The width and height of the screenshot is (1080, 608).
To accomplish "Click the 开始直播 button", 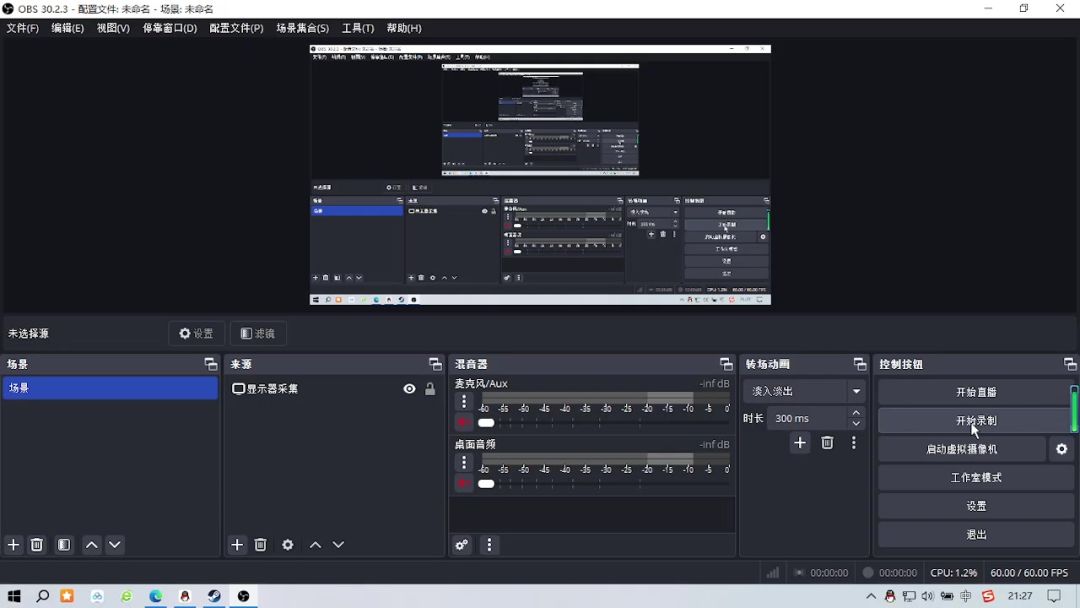I will pyautogui.click(x=975, y=392).
